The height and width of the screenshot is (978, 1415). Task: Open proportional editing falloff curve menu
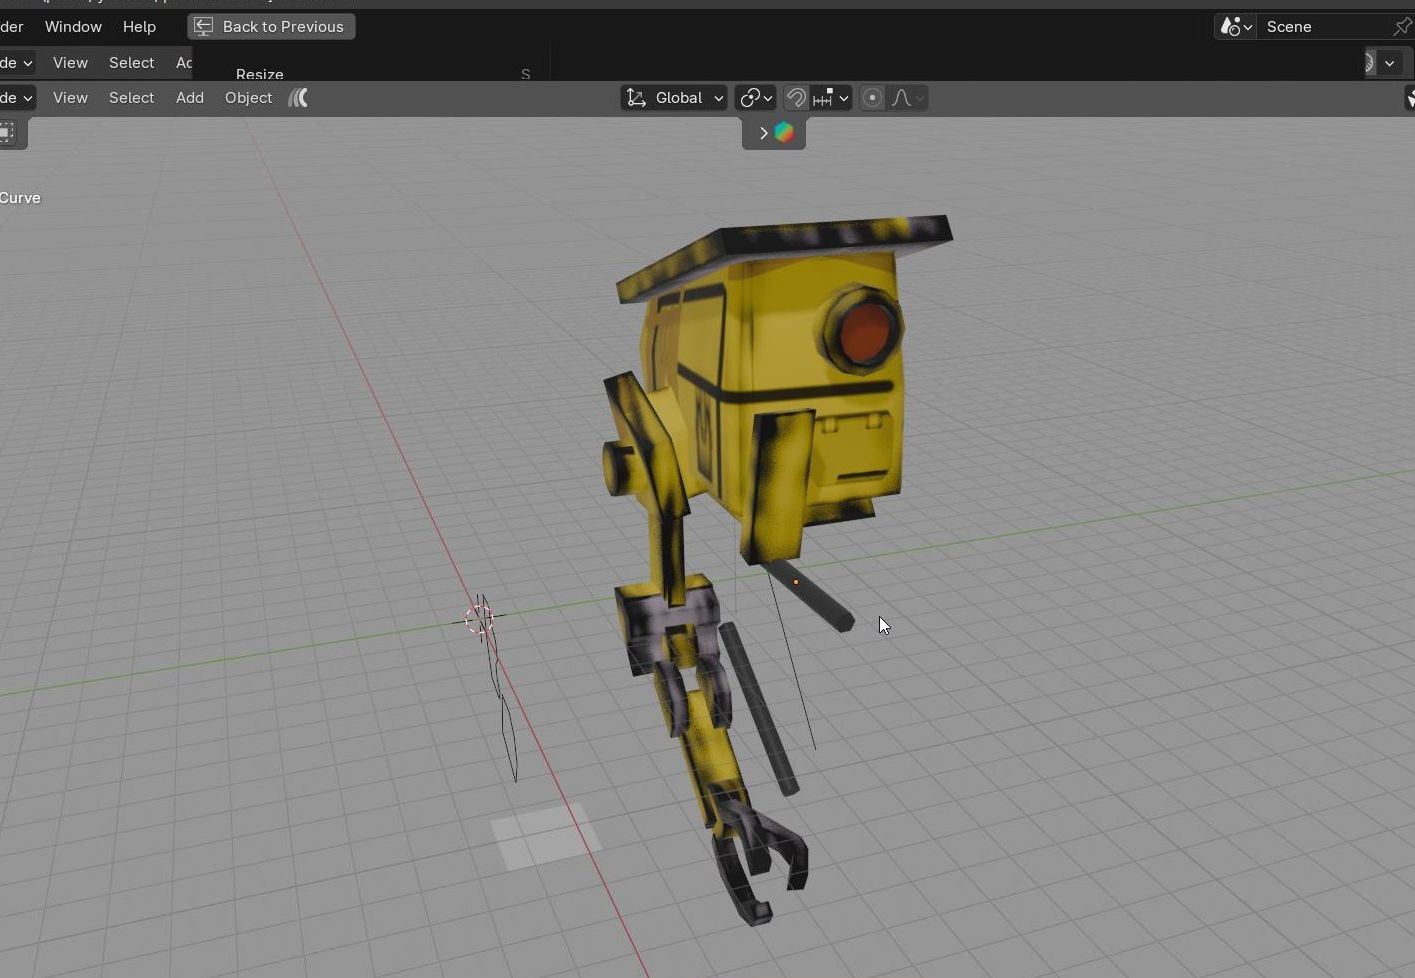[908, 98]
